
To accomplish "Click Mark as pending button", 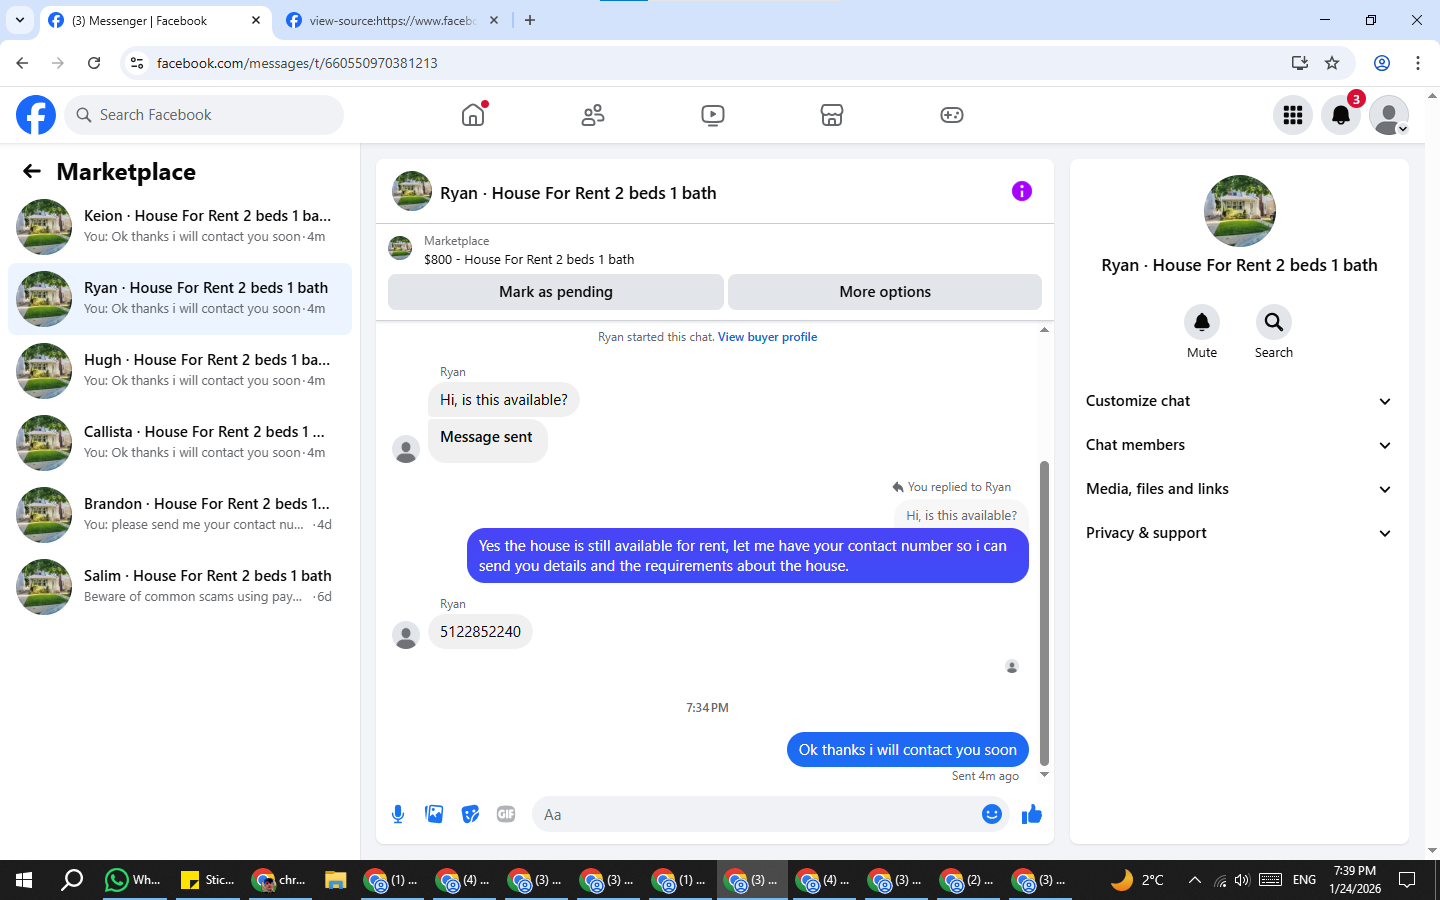I will click(556, 292).
